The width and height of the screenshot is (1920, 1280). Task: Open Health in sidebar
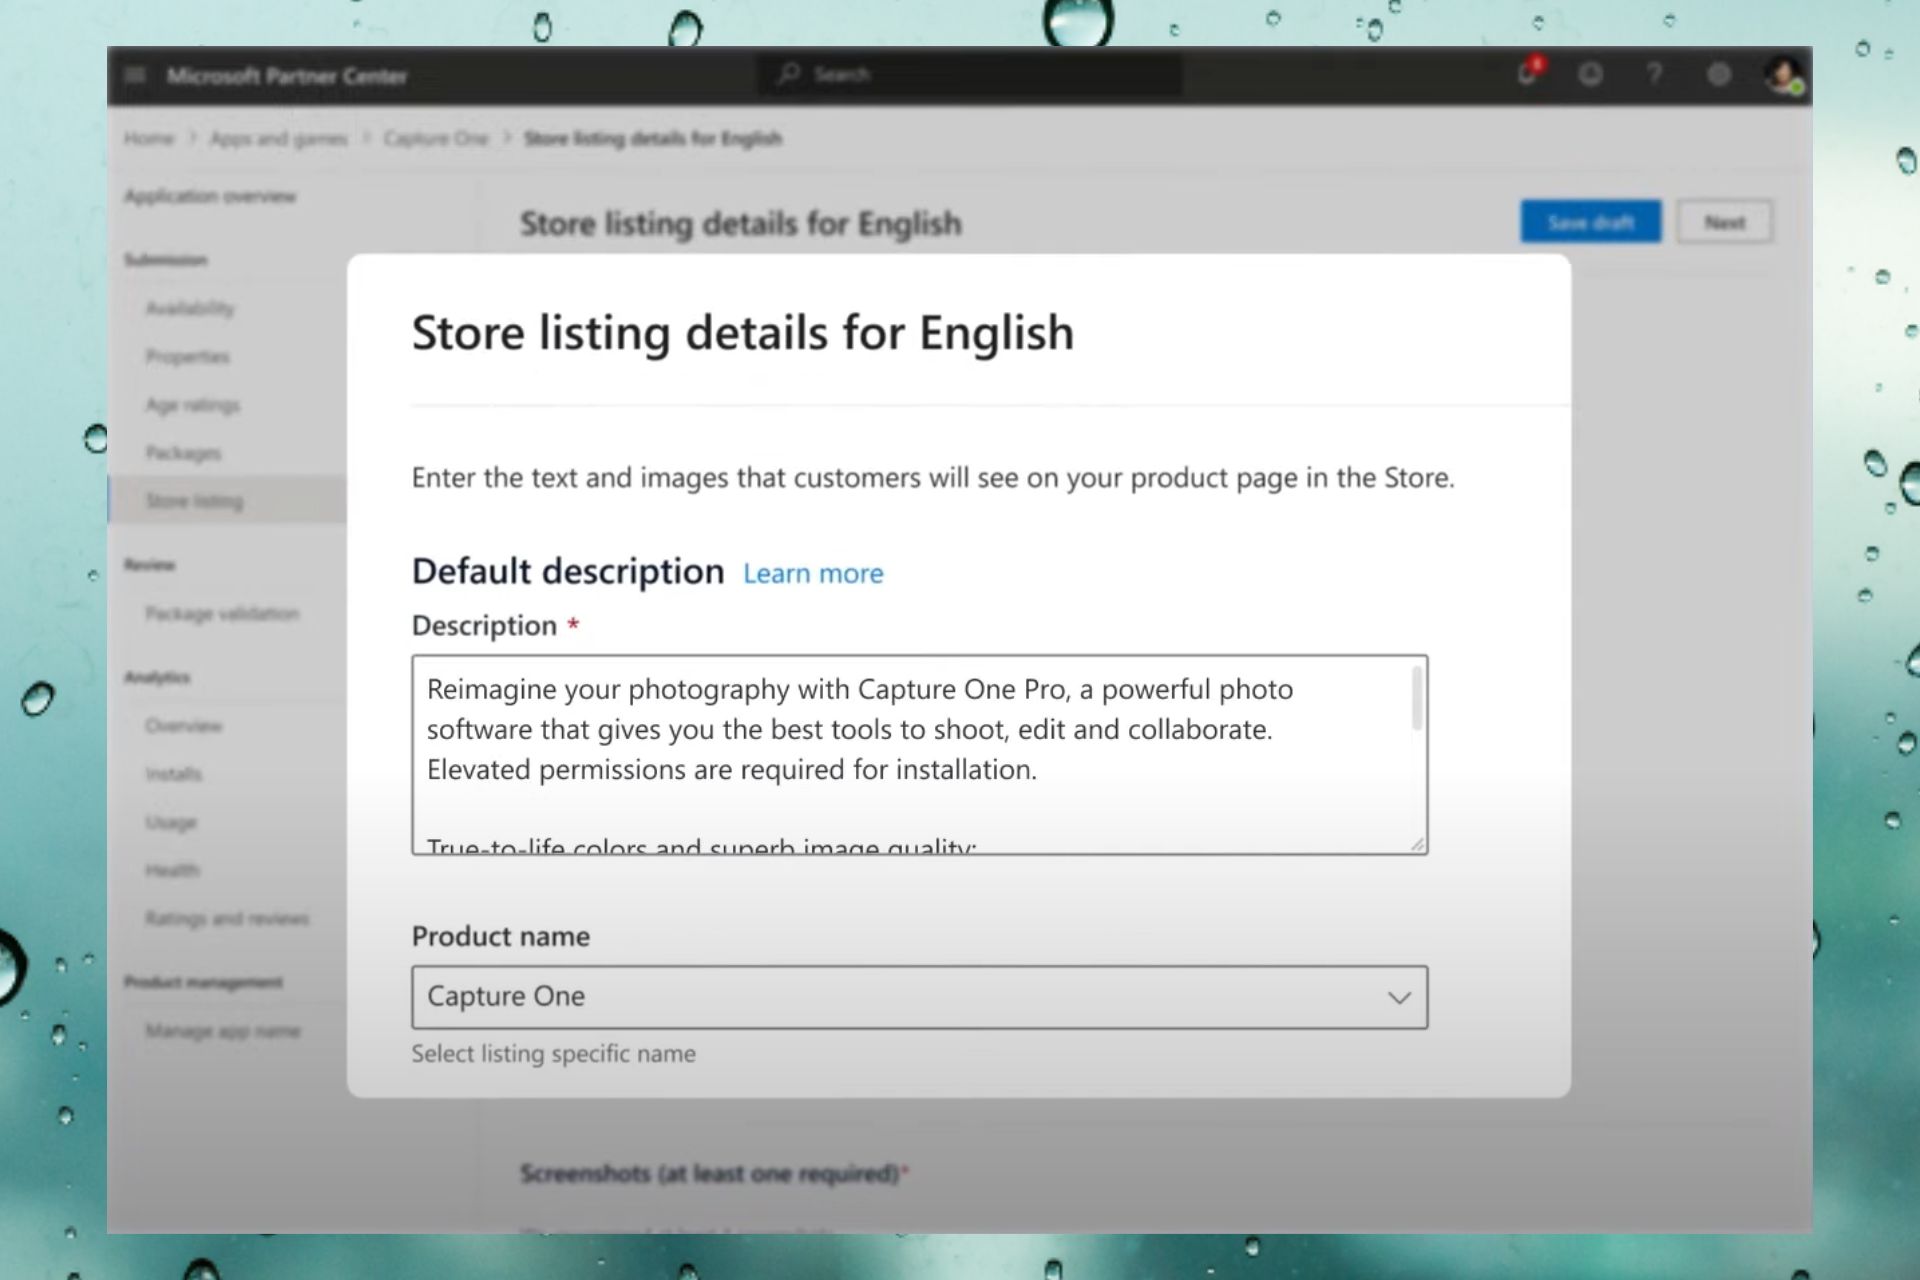(x=172, y=870)
